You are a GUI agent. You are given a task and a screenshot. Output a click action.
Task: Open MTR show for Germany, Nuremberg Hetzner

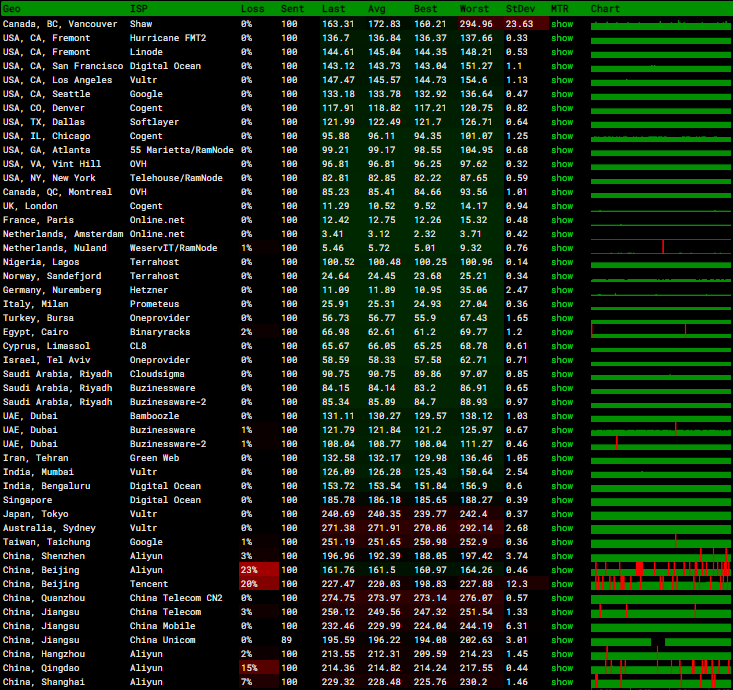click(562, 290)
